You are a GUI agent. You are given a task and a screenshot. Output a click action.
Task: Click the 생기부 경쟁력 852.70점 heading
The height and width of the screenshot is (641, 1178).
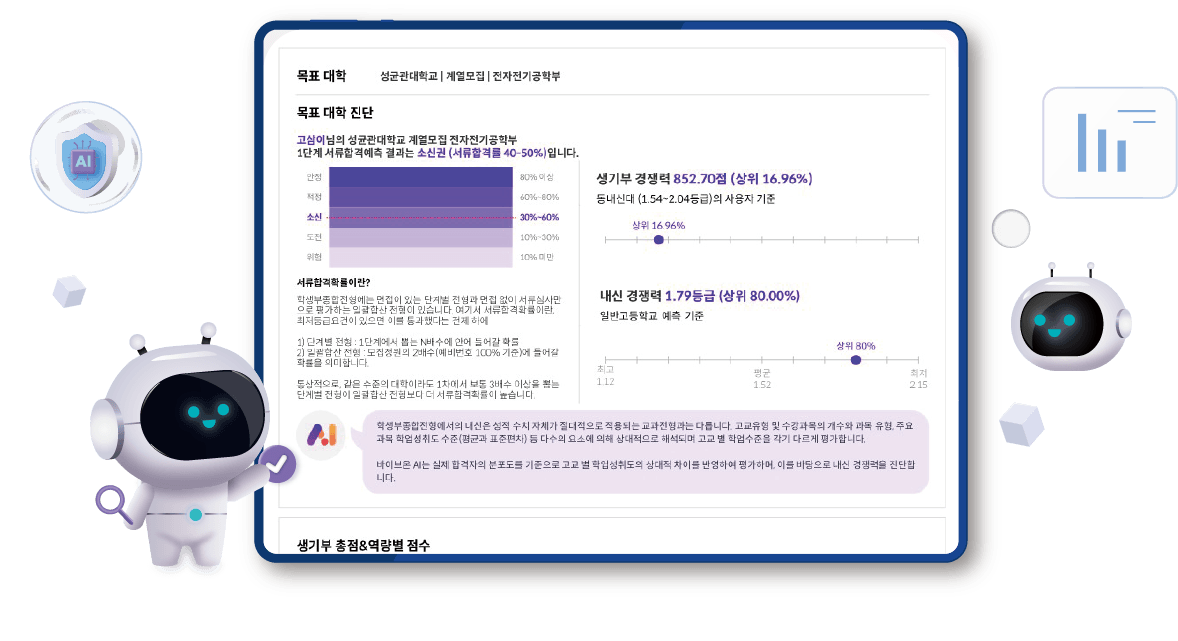(x=705, y=179)
